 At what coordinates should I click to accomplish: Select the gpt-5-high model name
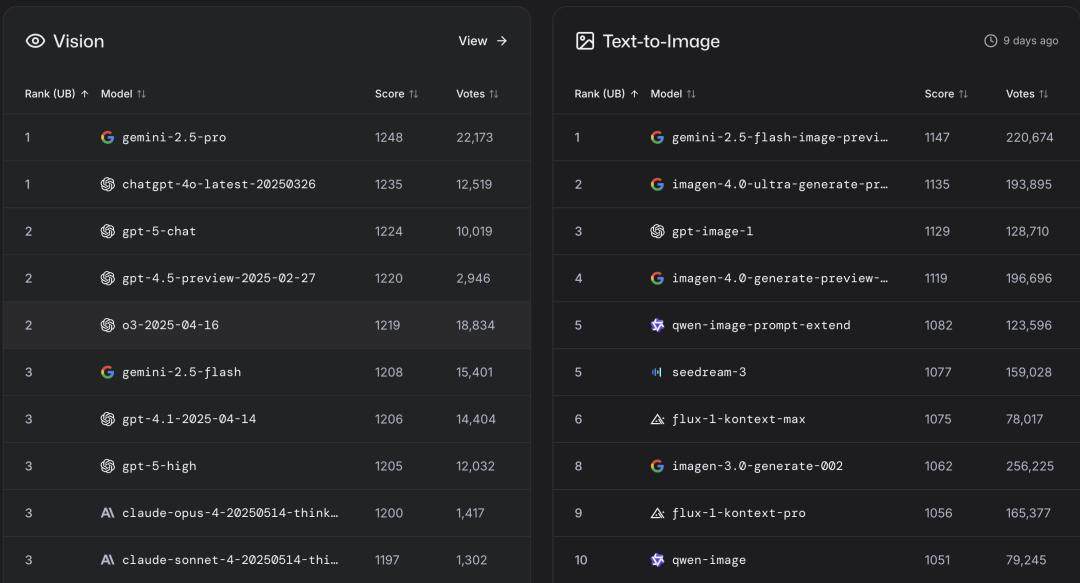[159, 466]
